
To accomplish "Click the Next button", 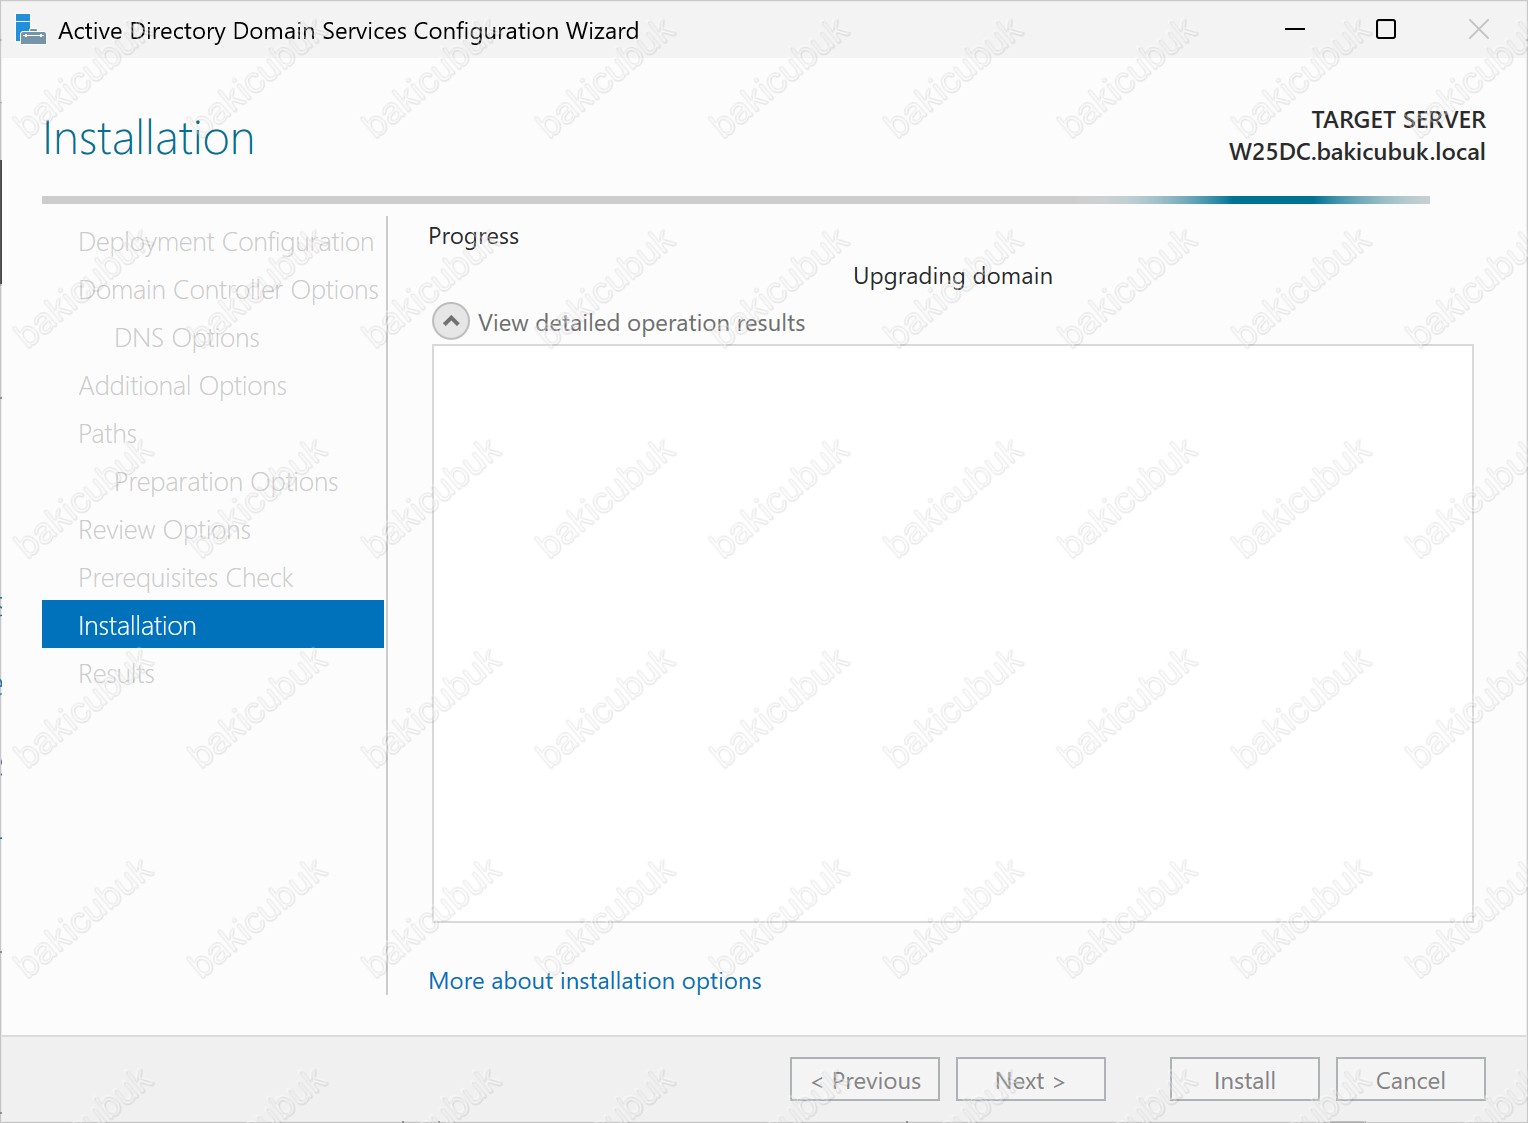I will [x=1031, y=1080].
